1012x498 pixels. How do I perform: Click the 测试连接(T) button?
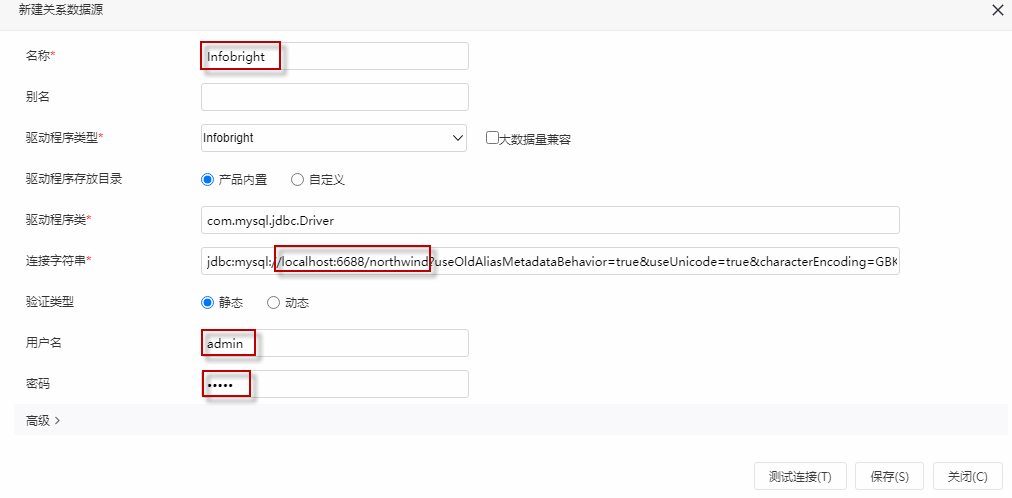[800, 477]
